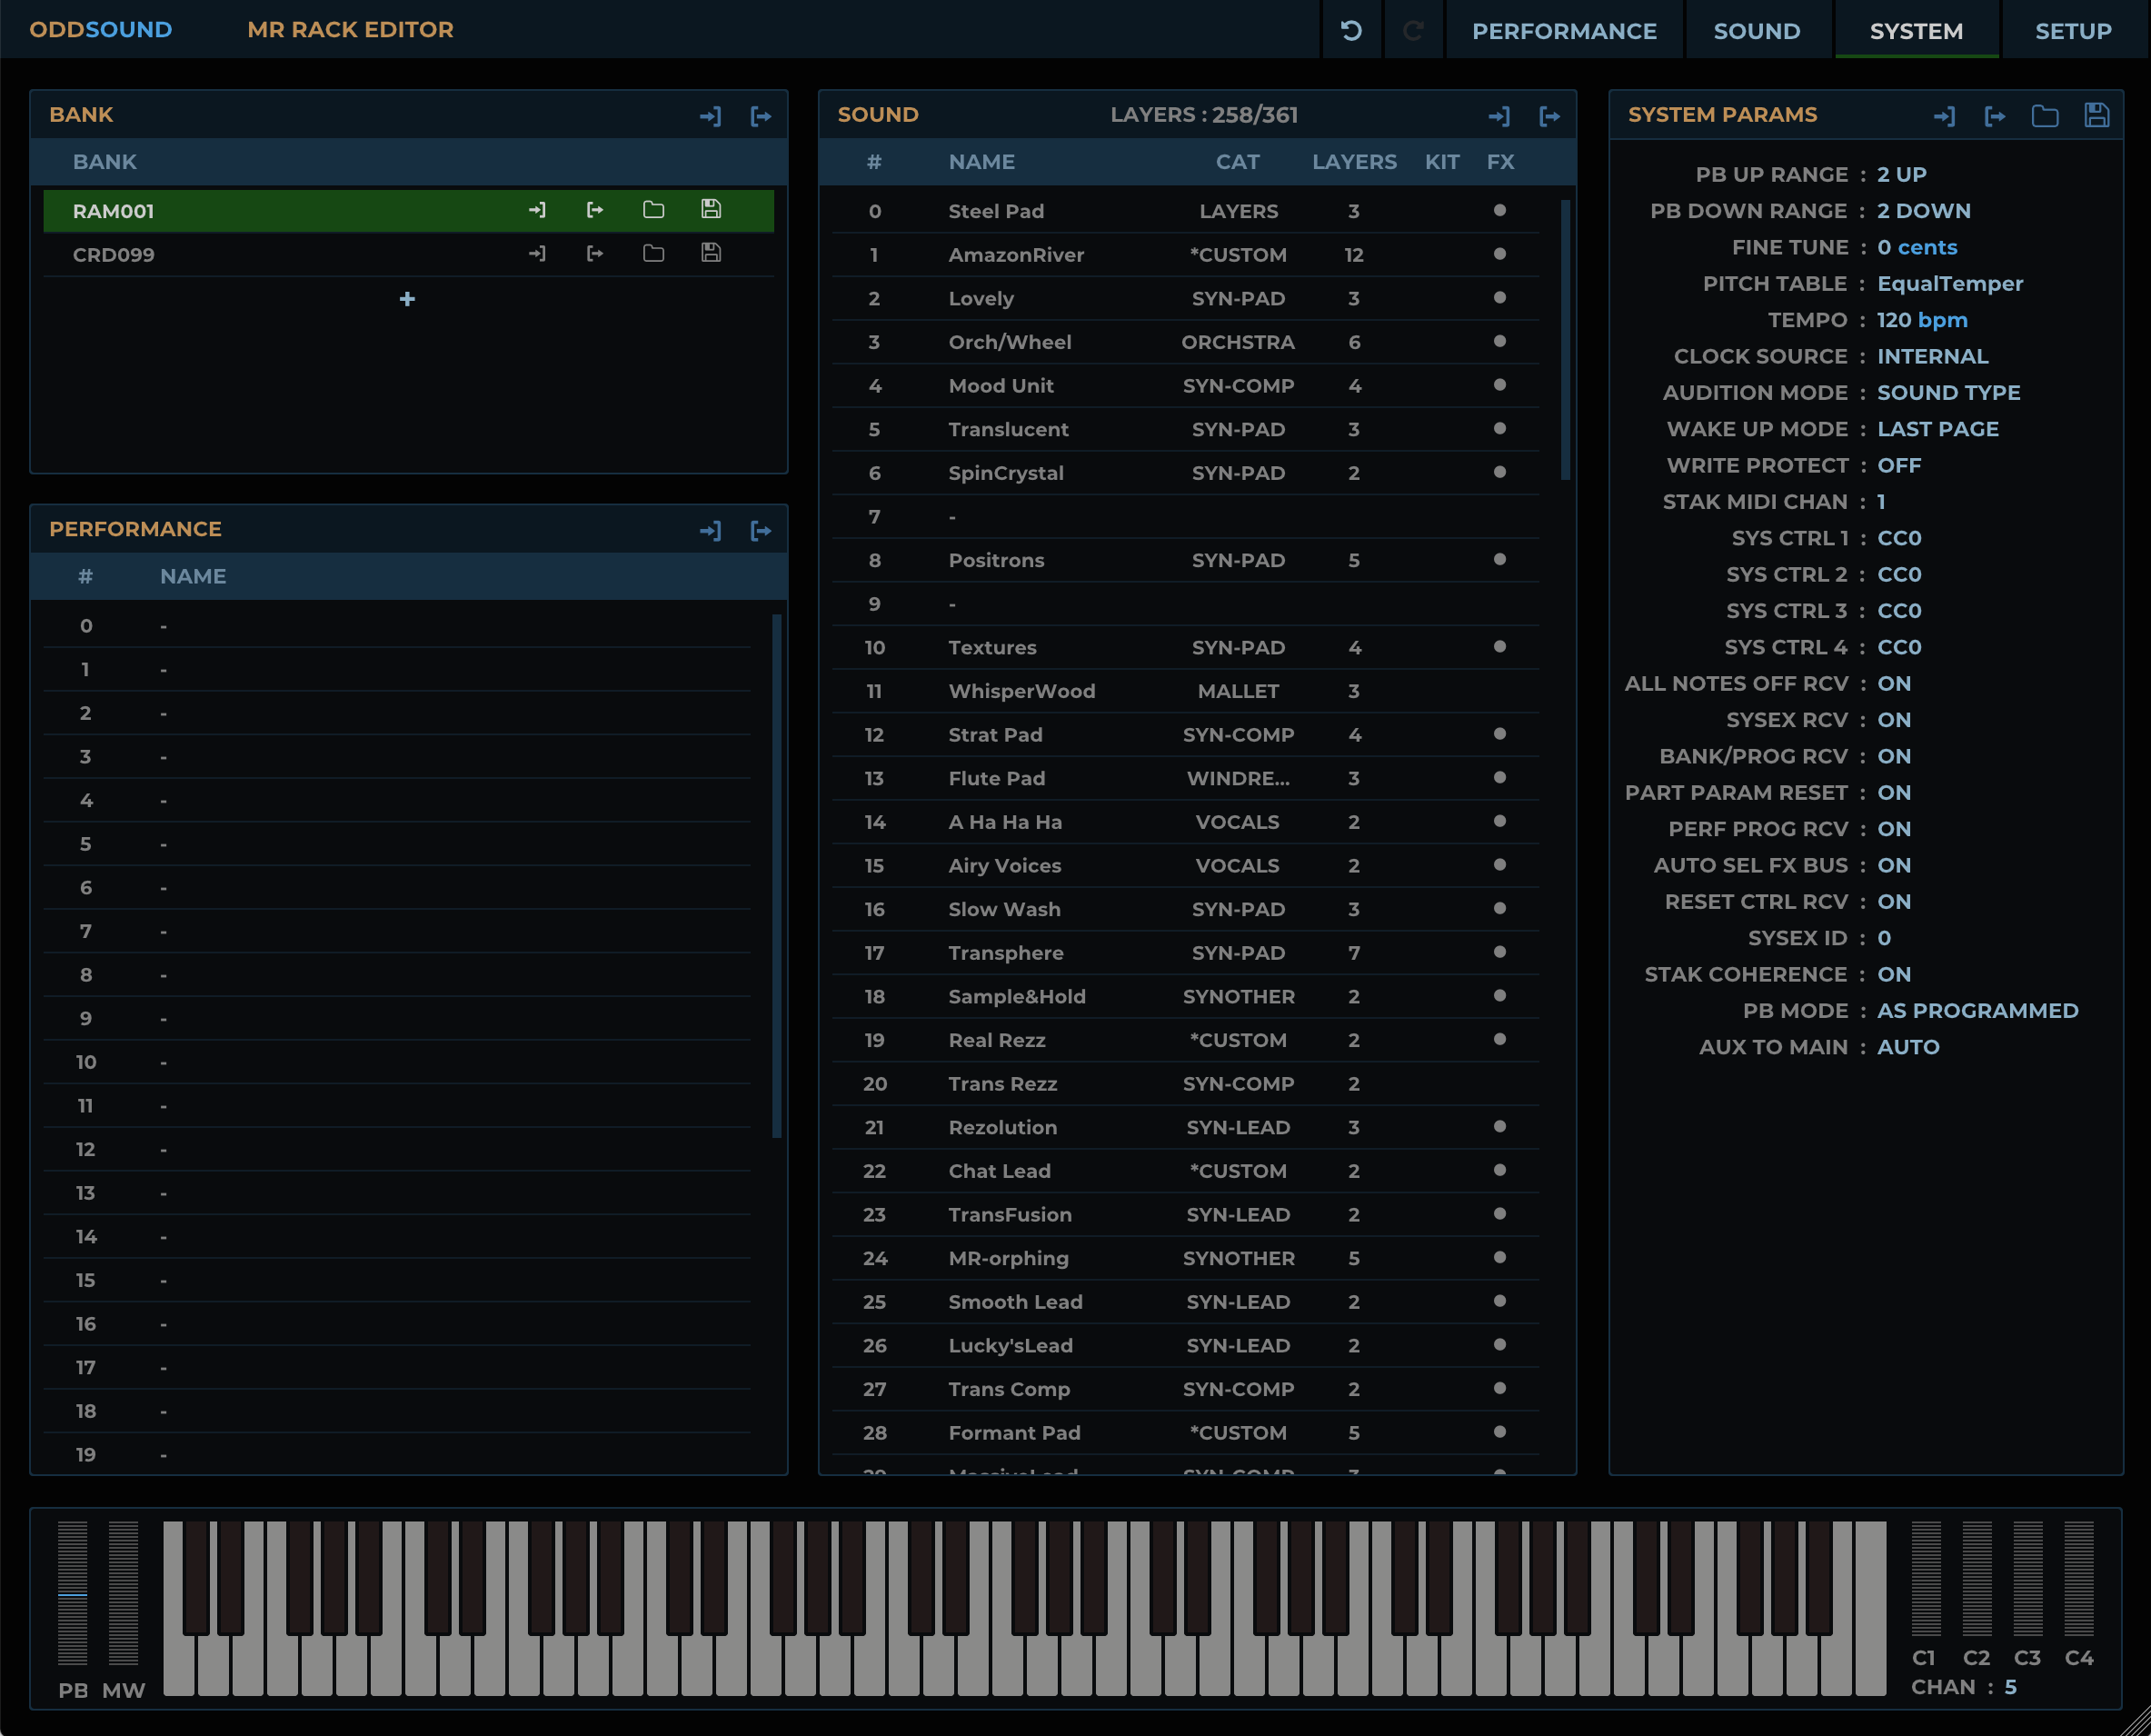
Task: Click the NAME column header in SOUND list
Action: click(x=981, y=162)
